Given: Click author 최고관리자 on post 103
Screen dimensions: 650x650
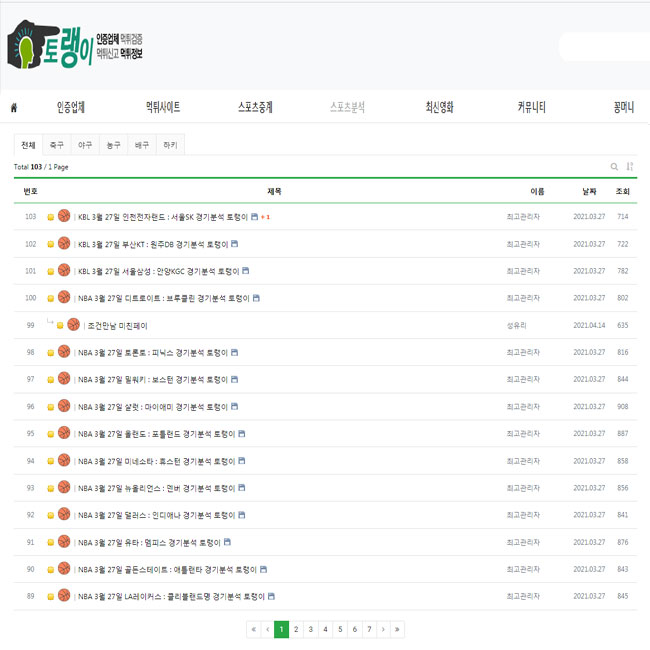Looking at the screenshot, I should point(523,216).
